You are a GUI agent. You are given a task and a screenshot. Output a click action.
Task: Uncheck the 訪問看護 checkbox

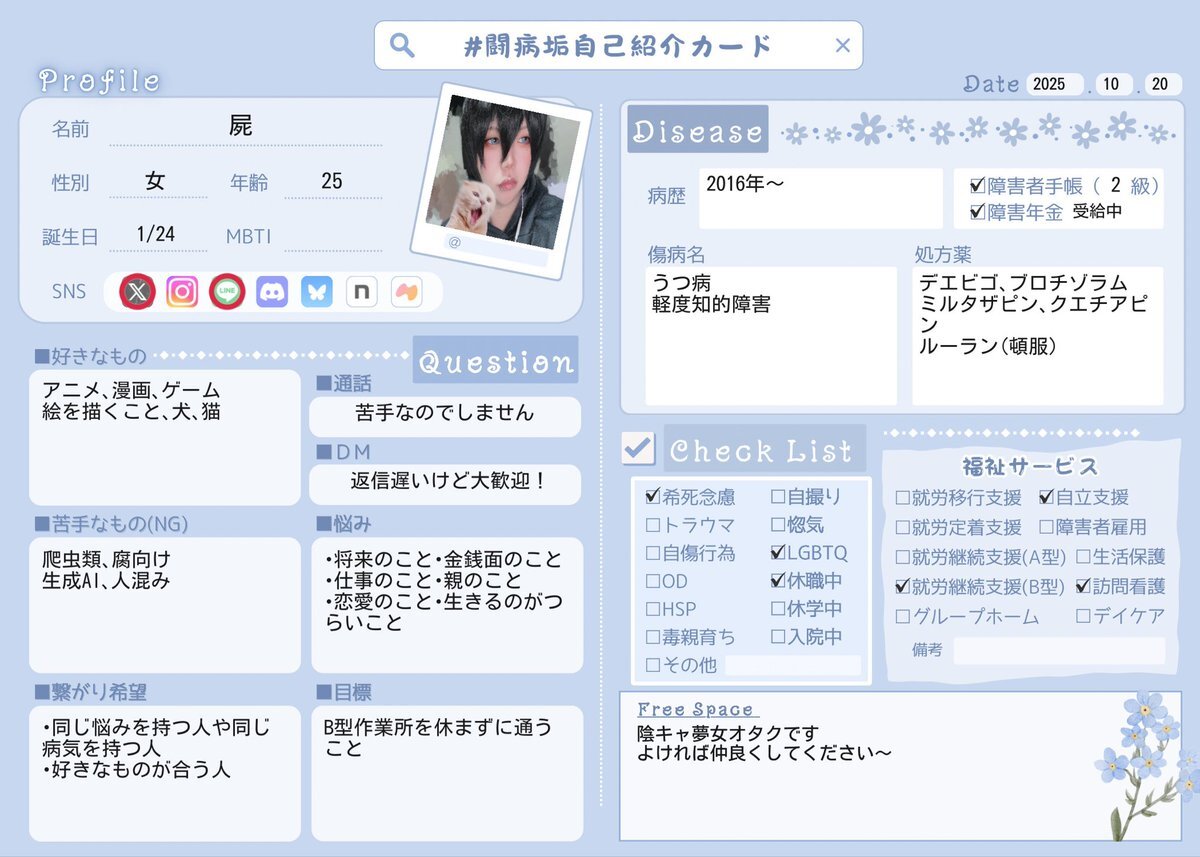(1083, 586)
